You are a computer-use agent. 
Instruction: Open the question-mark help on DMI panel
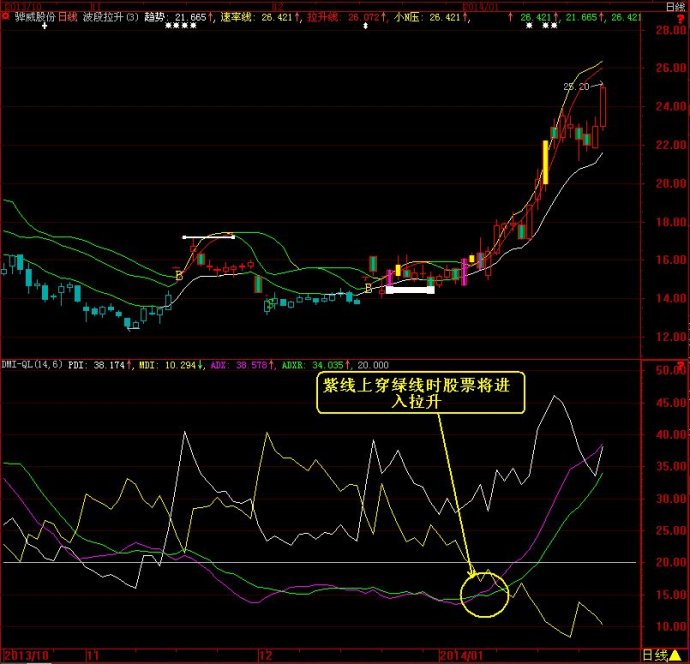pyautogui.click(x=680, y=365)
